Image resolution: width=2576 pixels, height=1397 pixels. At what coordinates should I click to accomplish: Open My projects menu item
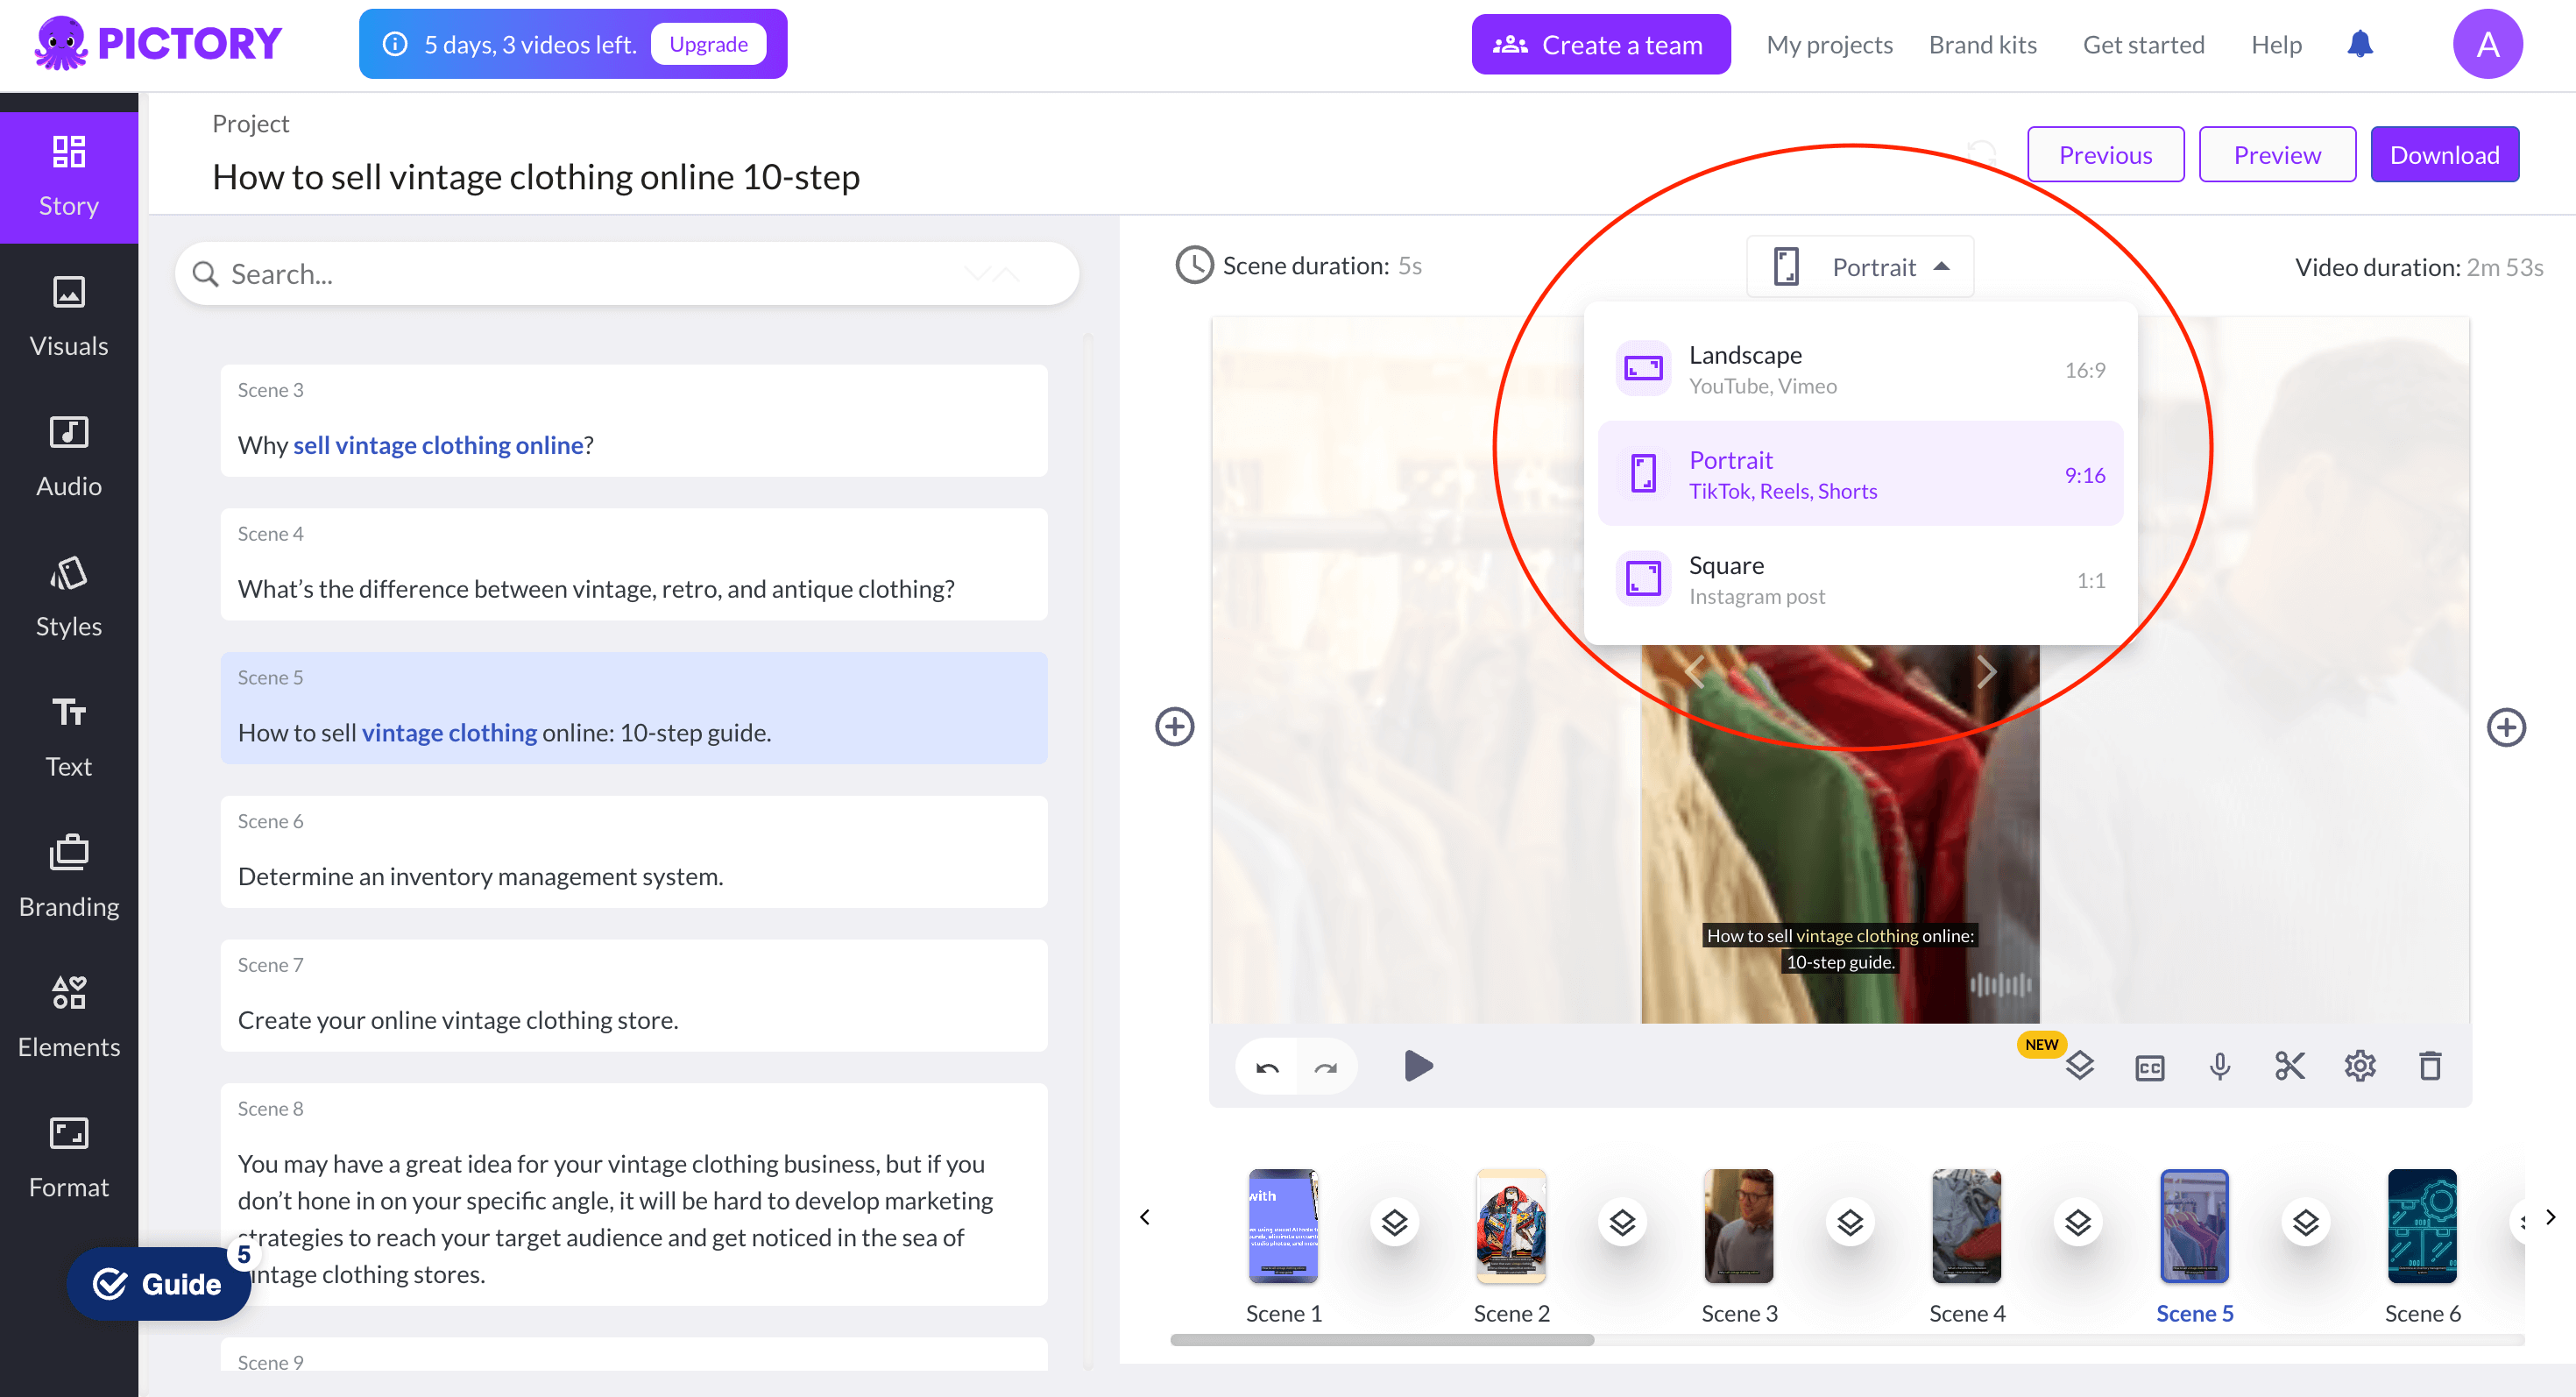(x=1829, y=43)
